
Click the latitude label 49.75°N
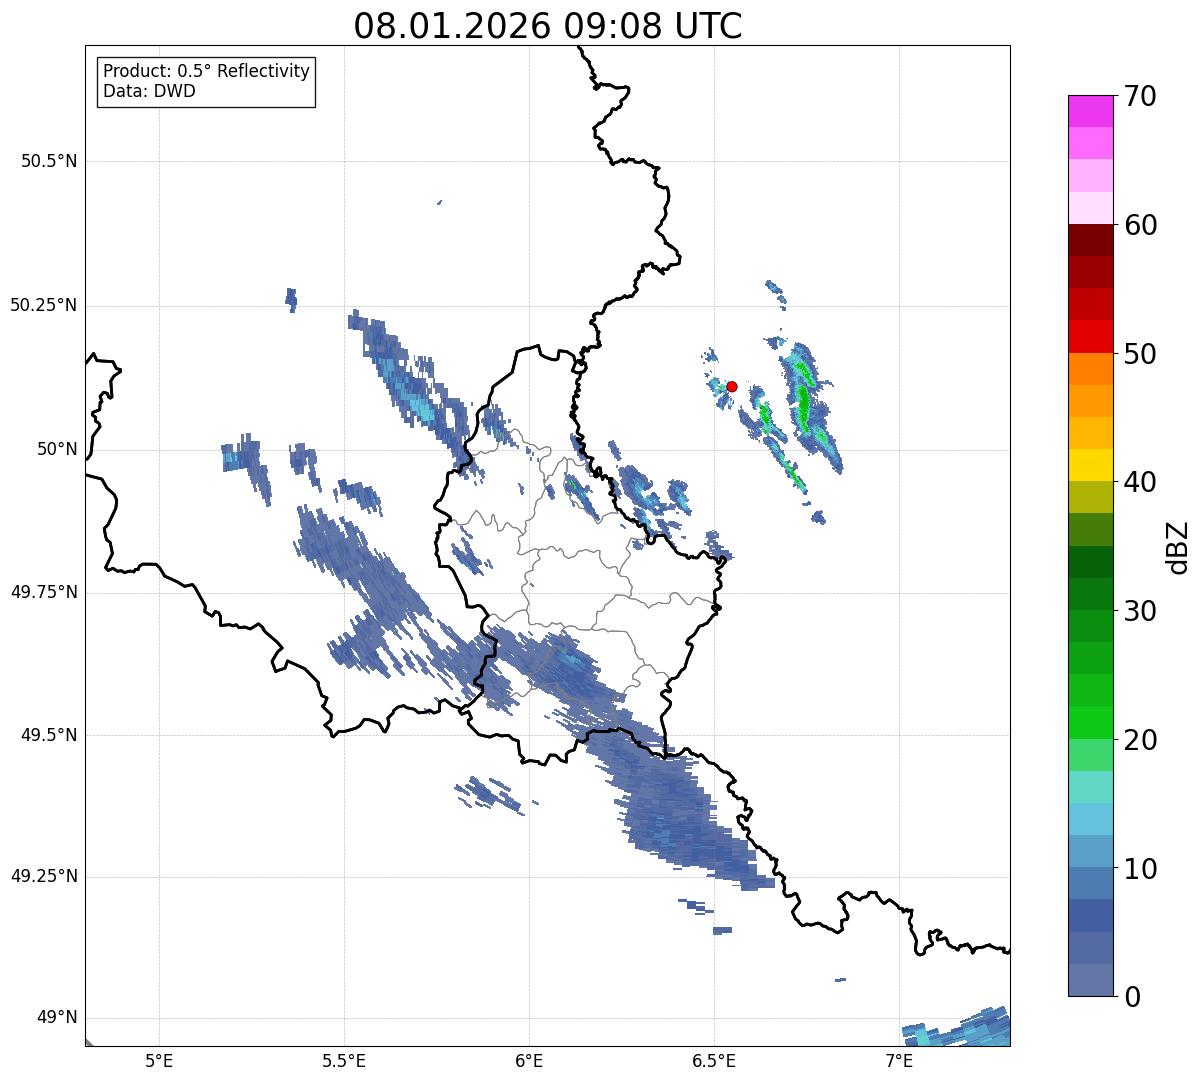[44, 592]
